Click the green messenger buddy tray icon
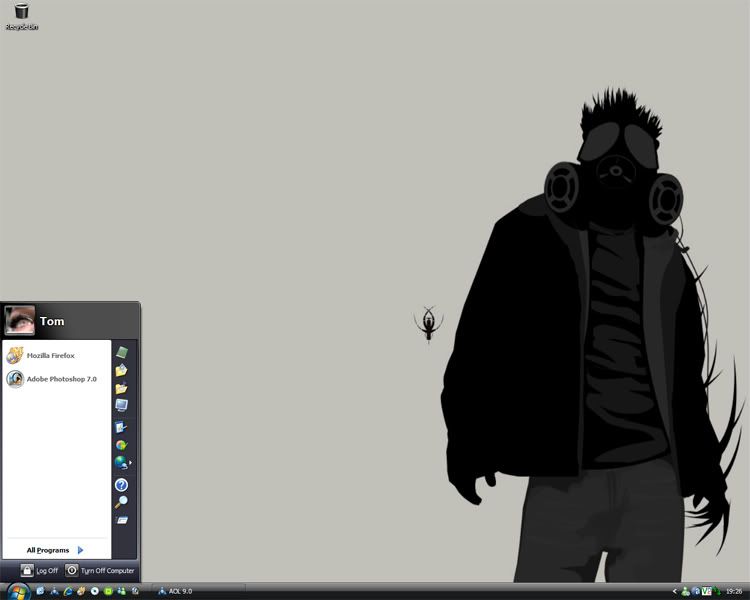750x600 pixels. (x=685, y=591)
